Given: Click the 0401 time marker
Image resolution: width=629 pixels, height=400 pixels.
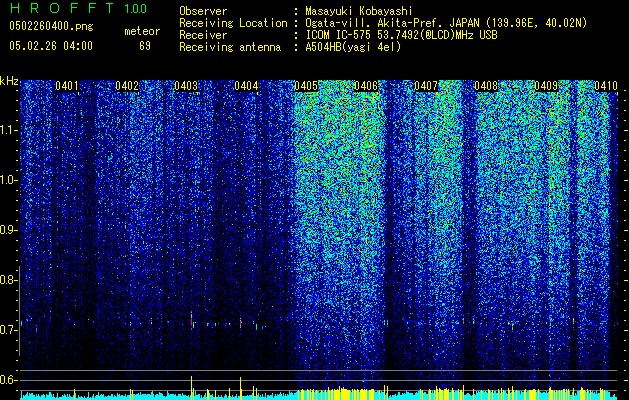Looking at the screenshot, I should pyautogui.click(x=67, y=86).
